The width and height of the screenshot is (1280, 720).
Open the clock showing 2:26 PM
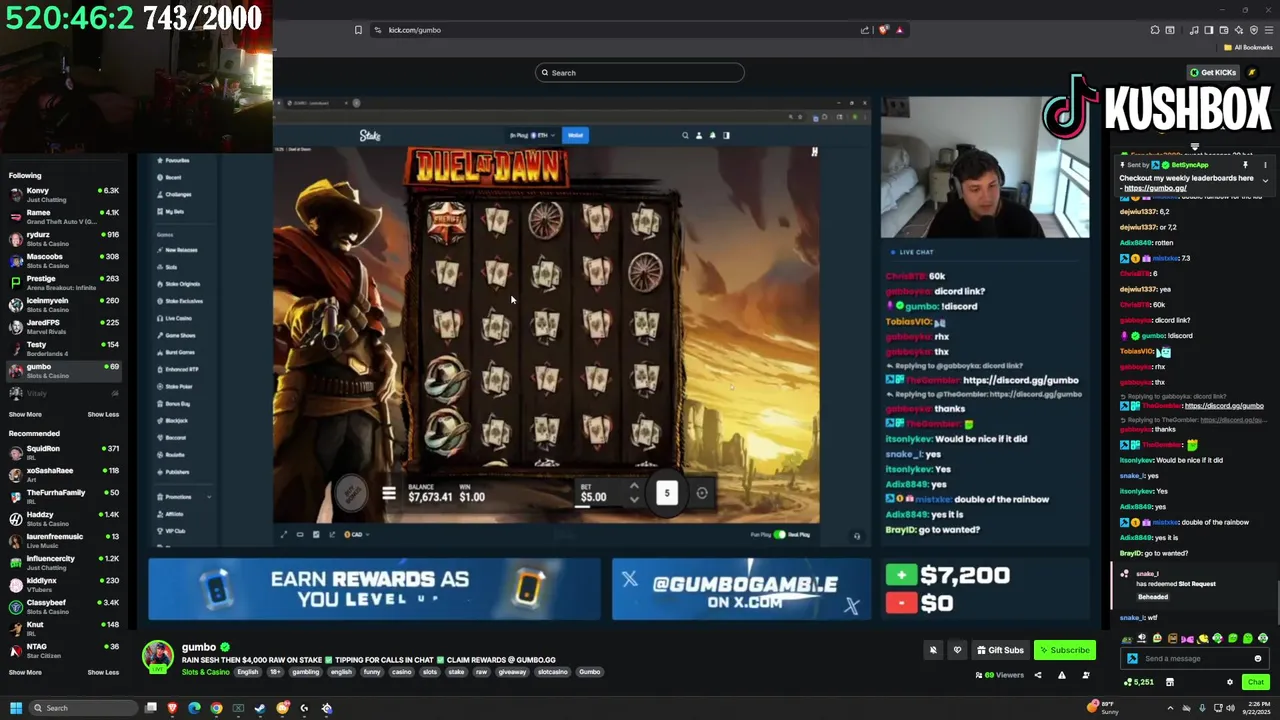(1256, 708)
